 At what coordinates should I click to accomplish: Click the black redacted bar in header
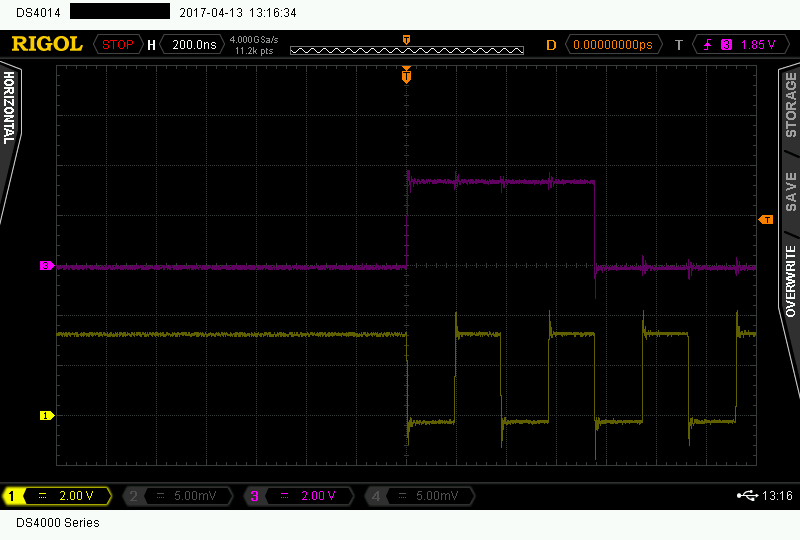[x=120, y=11]
